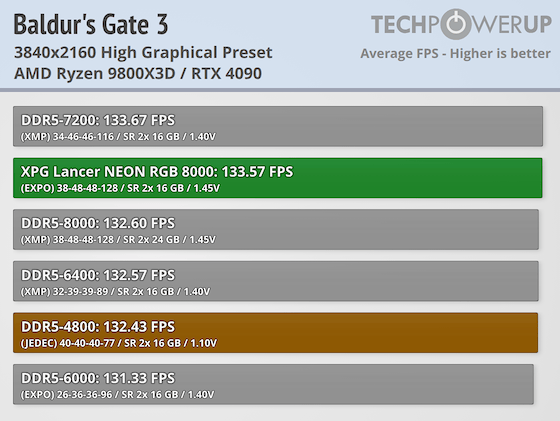This screenshot has width=560, height=421.
Task: Click the DDR5-6000 131.33 FPS bar
Action: (x=273, y=384)
